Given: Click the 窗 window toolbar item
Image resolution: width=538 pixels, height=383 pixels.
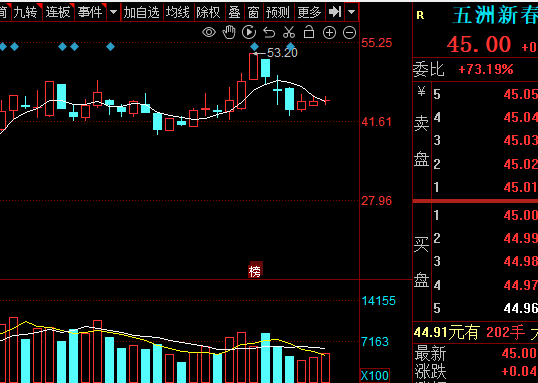Looking at the screenshot, I should (254, 13).
